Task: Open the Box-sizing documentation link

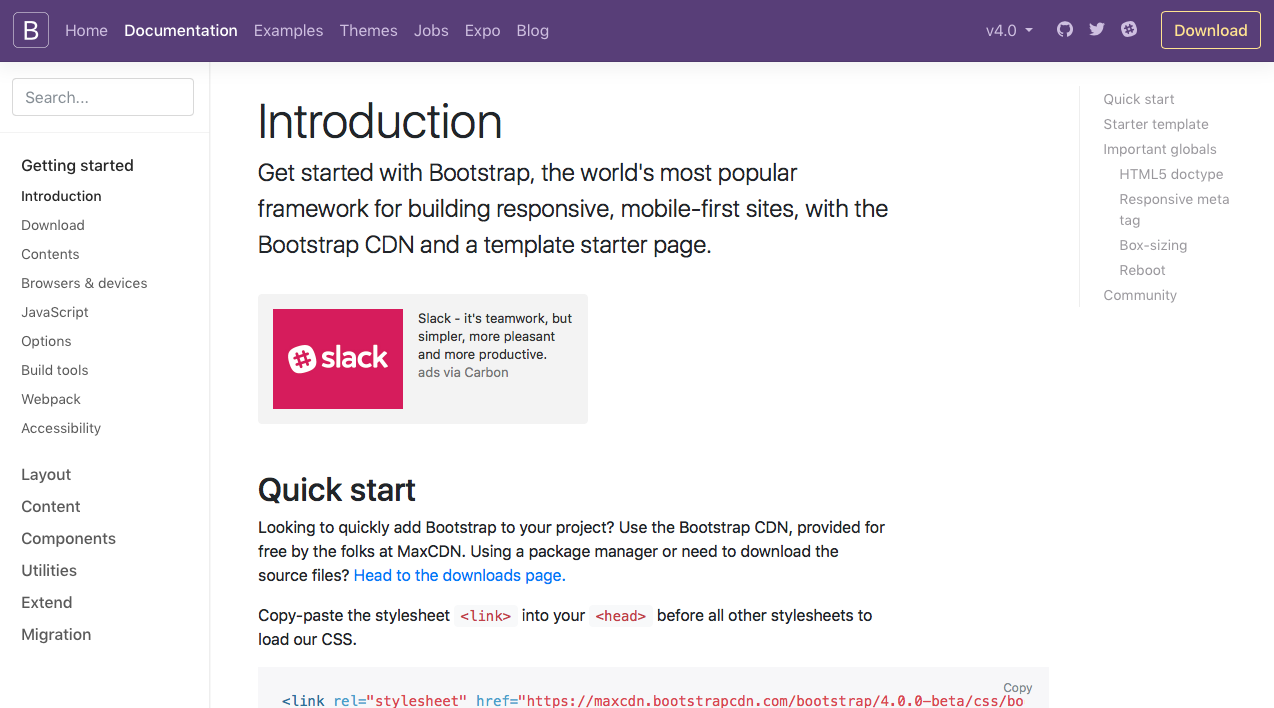Action: pos(1153,245)
